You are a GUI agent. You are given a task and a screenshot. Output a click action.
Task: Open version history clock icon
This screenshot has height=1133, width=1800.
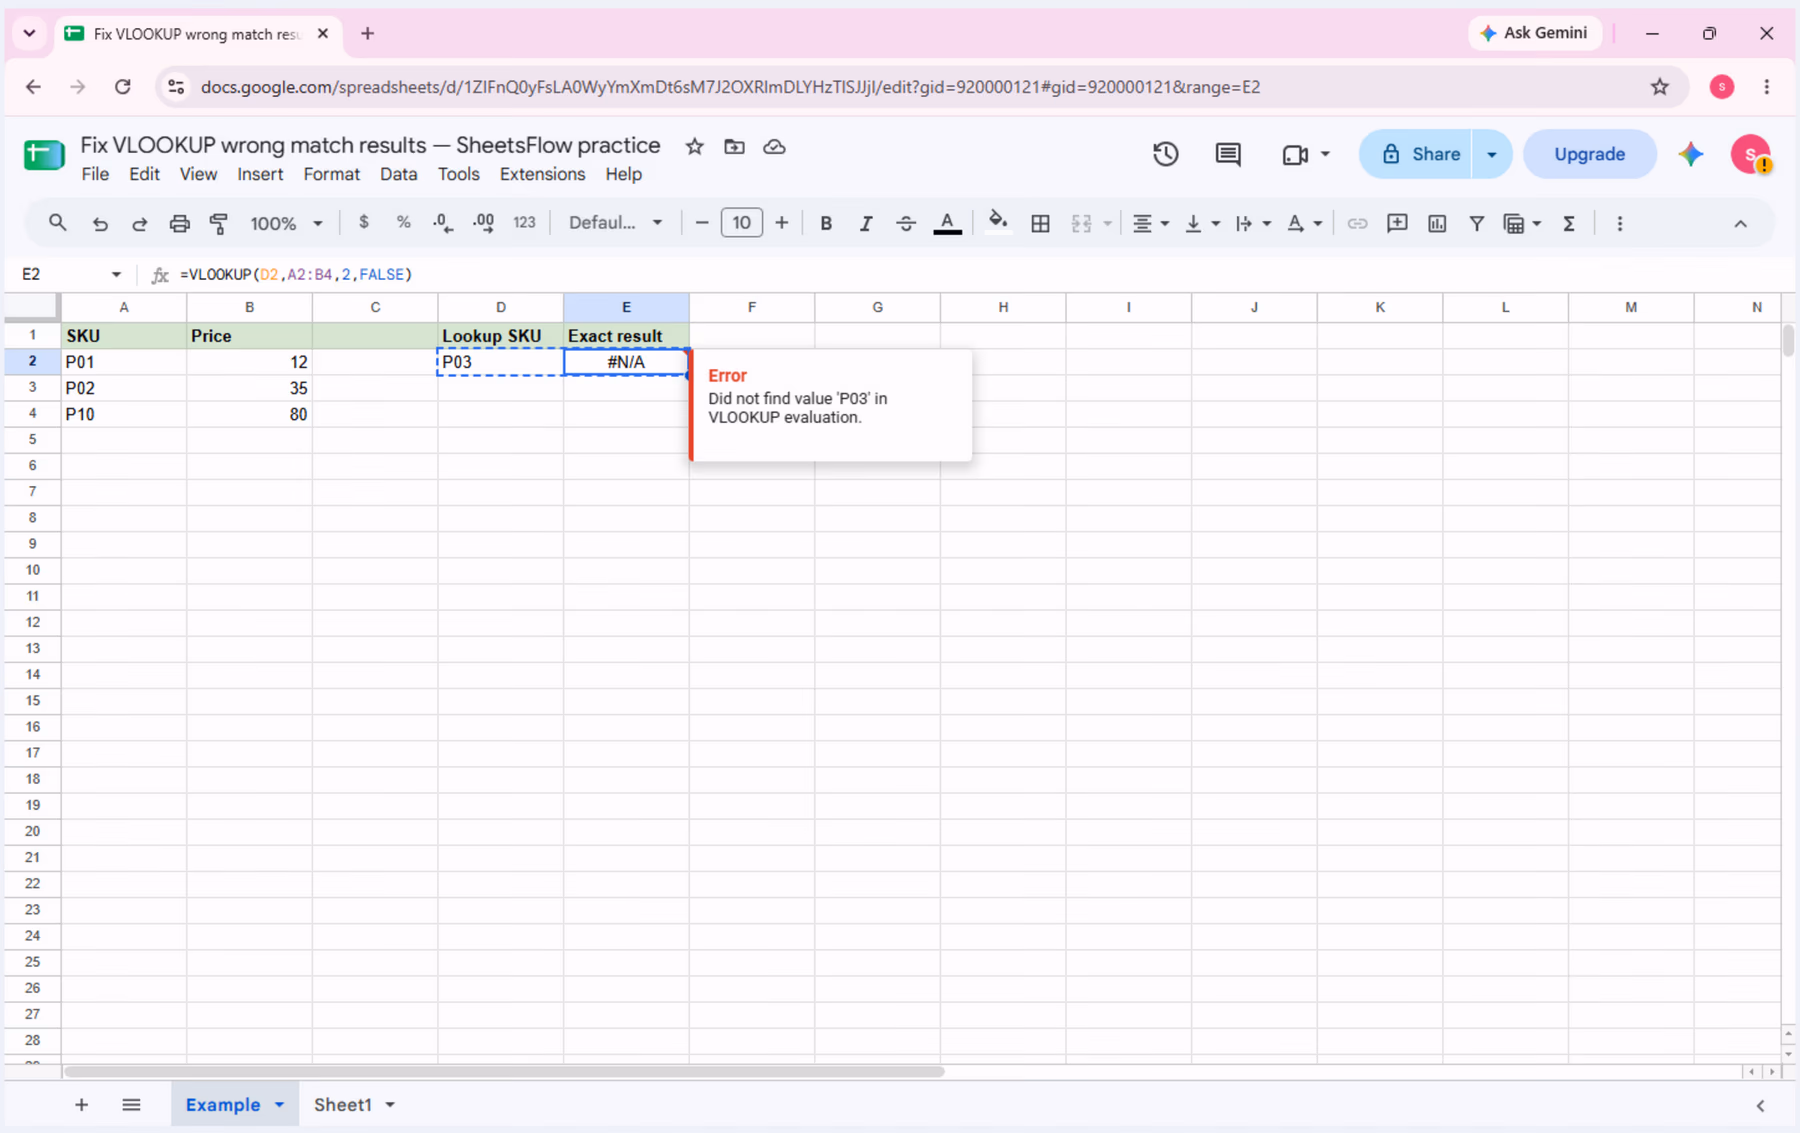tap(1165, 154)
